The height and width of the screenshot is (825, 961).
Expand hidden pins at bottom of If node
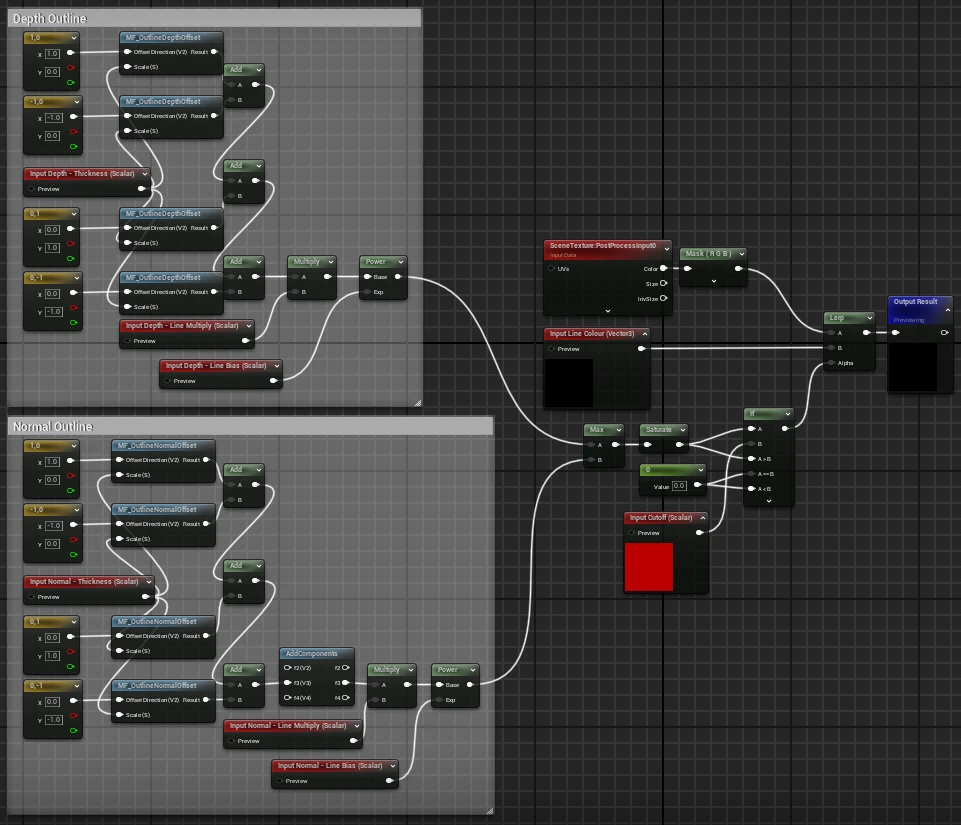pyautogui.click(x=769, y=501)
